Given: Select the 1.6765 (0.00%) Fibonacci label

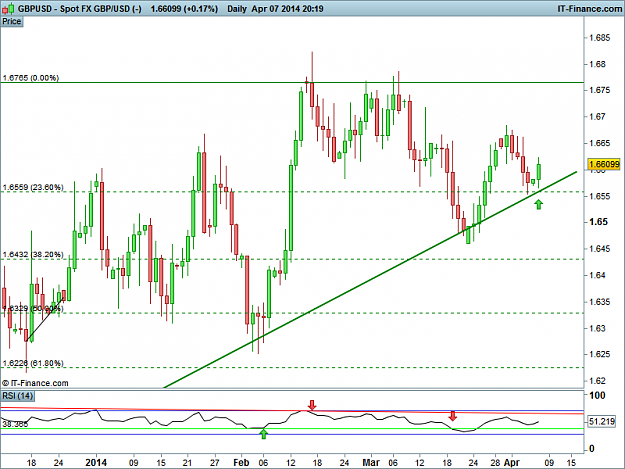Looking at the screenshot, I should (31, 78).
